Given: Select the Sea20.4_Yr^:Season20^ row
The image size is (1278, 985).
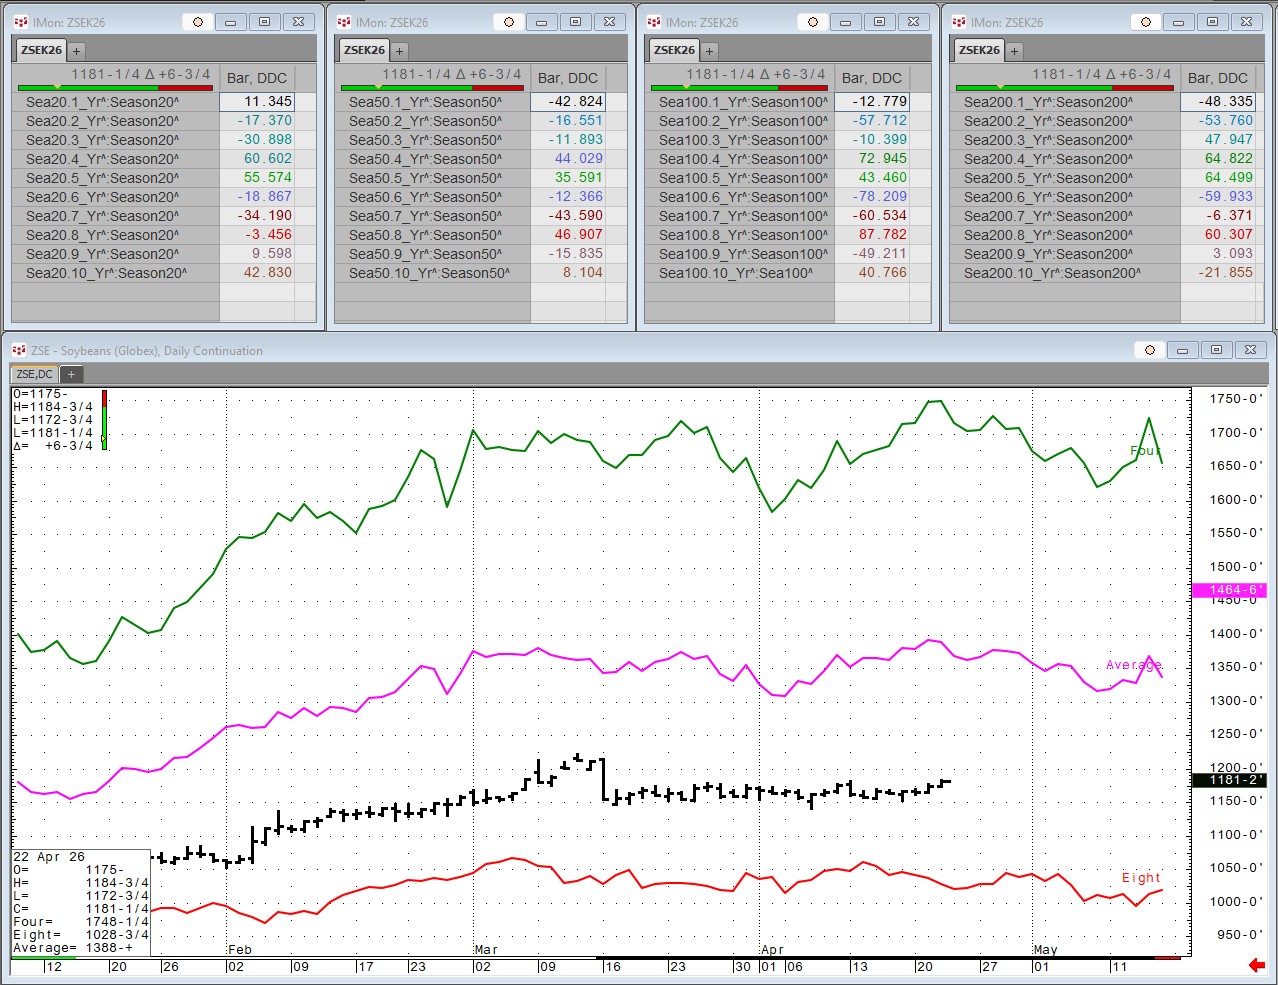Looking at the screenshot, I should [103, 159].
